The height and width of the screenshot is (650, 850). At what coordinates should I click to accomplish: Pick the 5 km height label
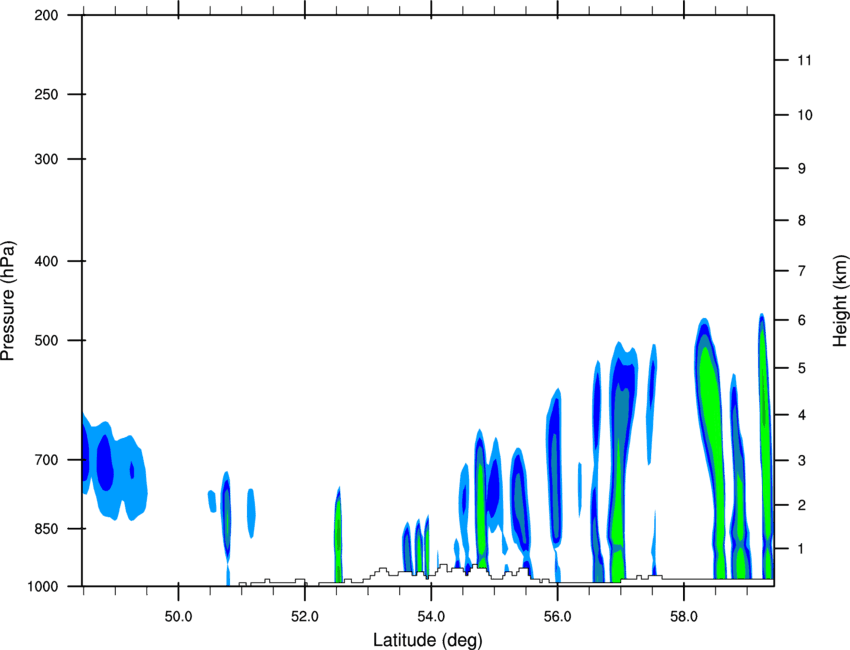(x=802, y=368)
